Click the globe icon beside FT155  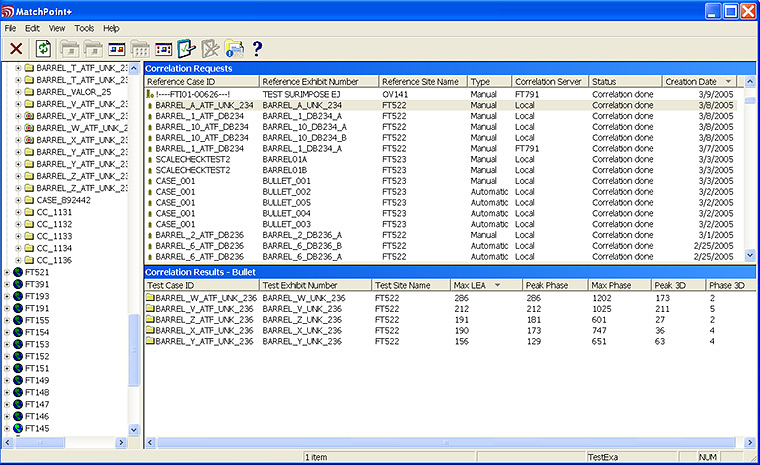click(18, 320)
